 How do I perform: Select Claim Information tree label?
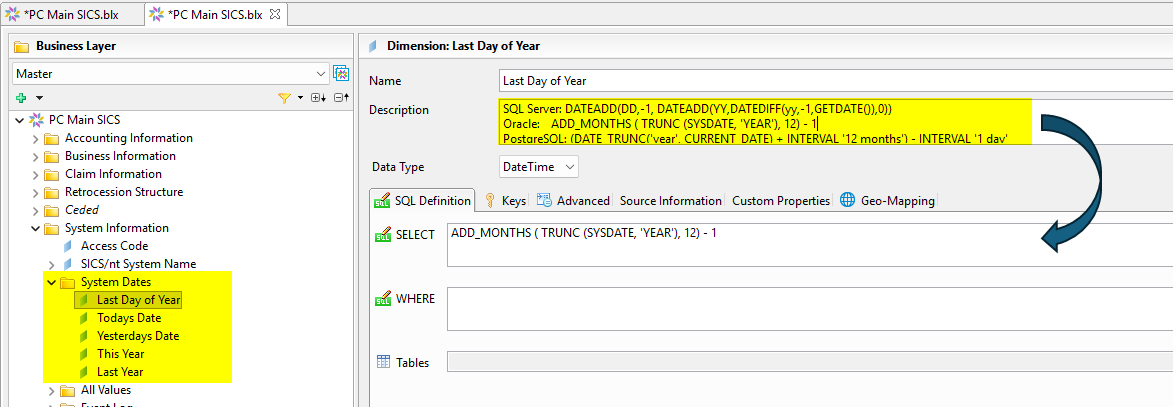114,174
